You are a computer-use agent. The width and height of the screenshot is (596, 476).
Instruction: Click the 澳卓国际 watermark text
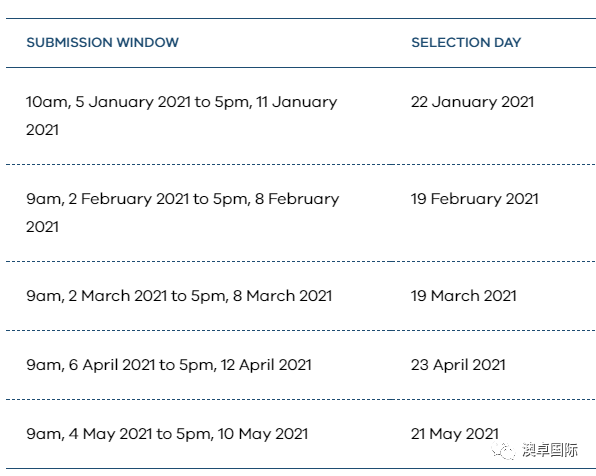(550, 450)
